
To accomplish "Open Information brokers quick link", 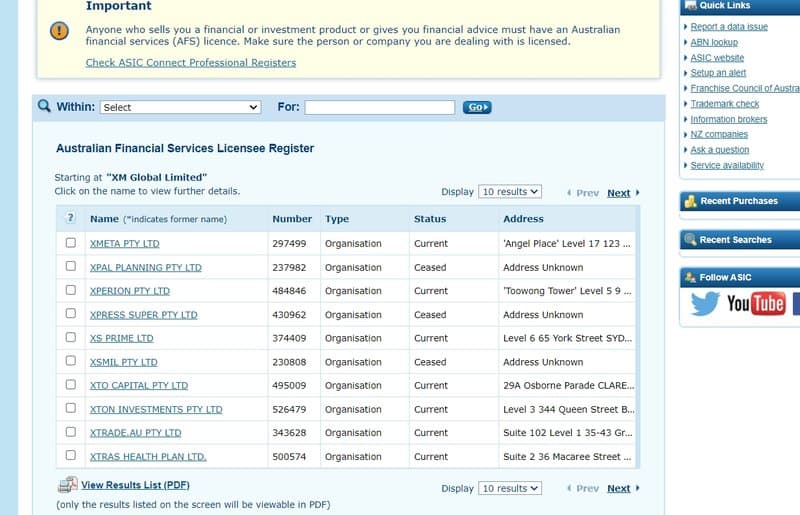I will [x=729, y=119].
